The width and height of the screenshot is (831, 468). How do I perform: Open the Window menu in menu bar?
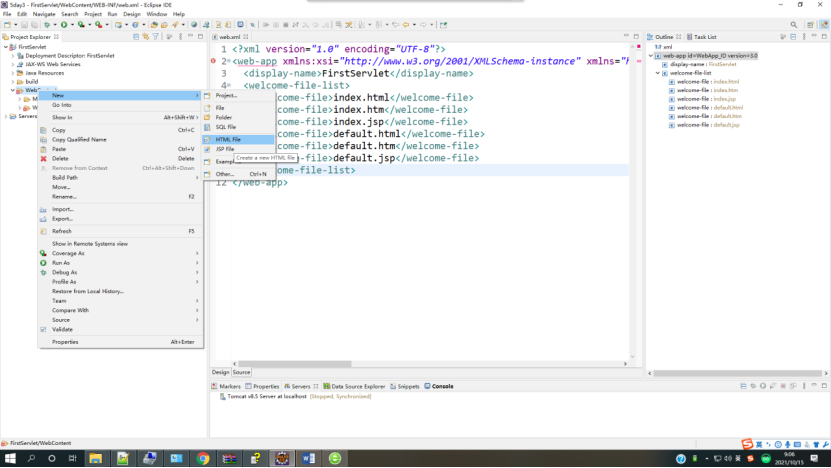pyautogui.click(x=156, y=14)
